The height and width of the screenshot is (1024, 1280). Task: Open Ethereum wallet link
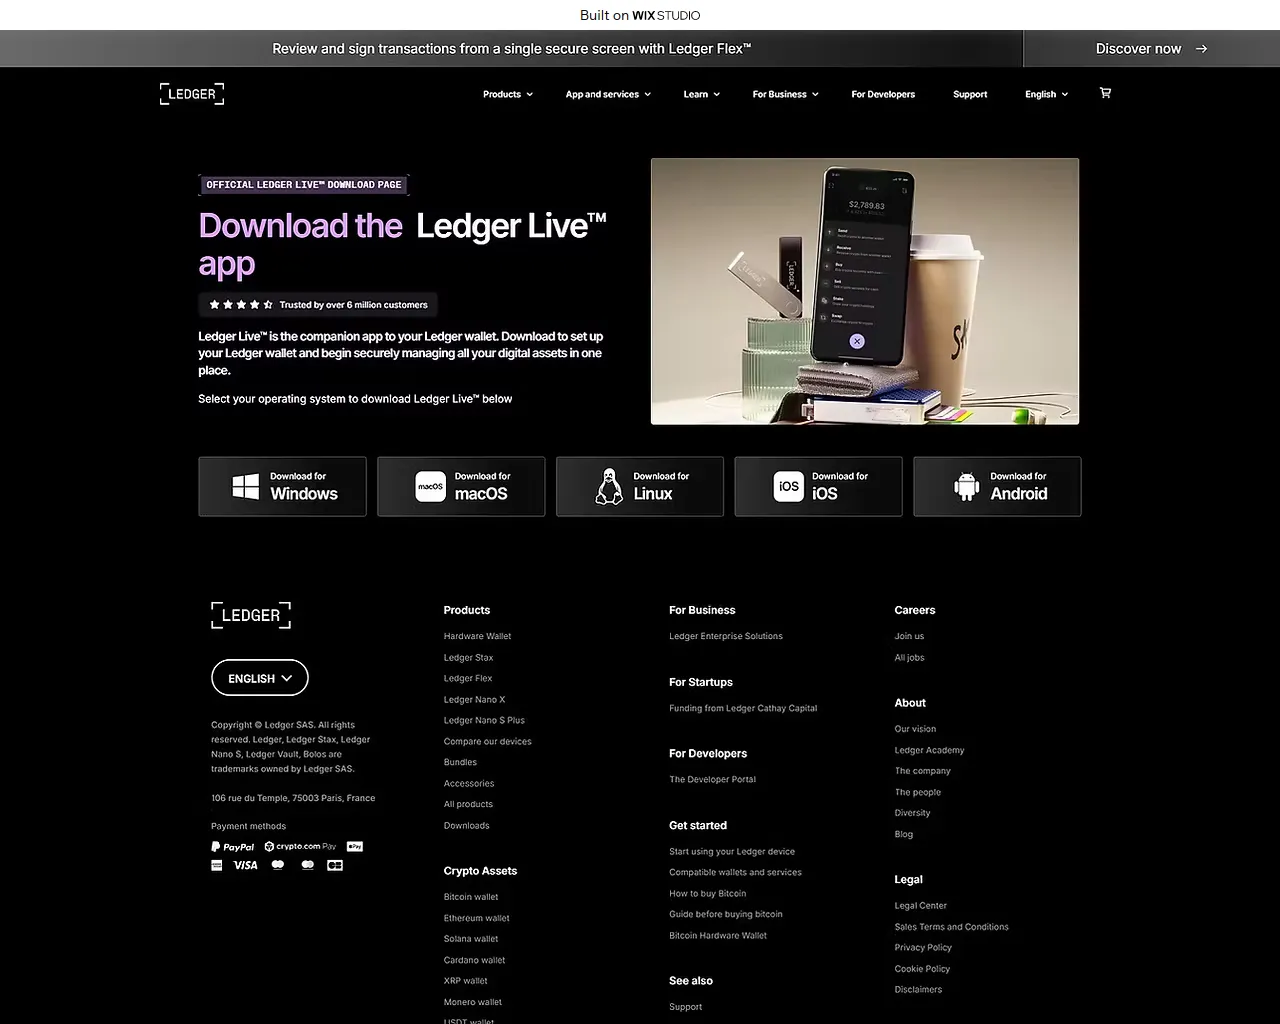click(476, 918)
